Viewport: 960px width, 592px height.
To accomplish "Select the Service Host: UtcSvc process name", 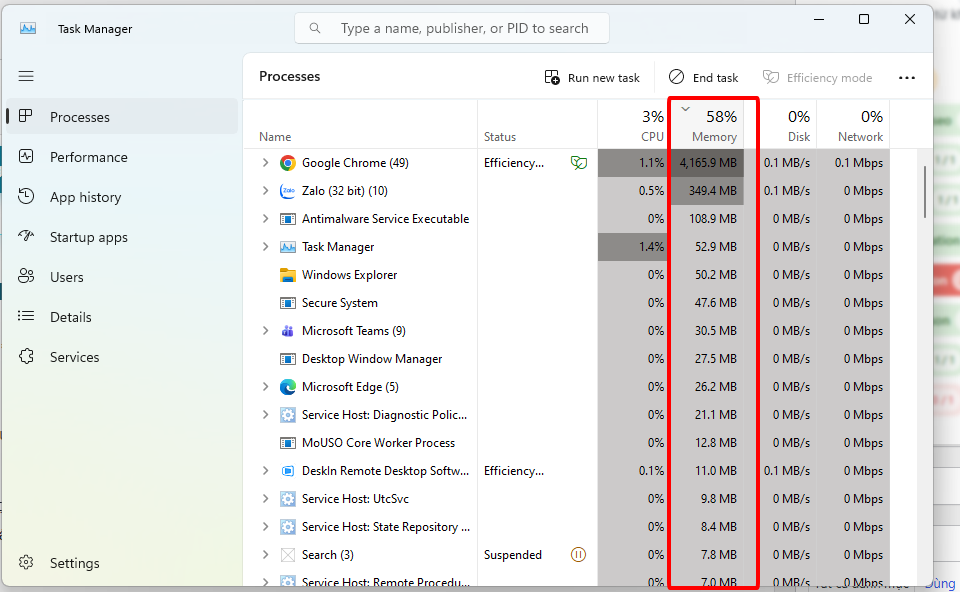I will point(355,499).
